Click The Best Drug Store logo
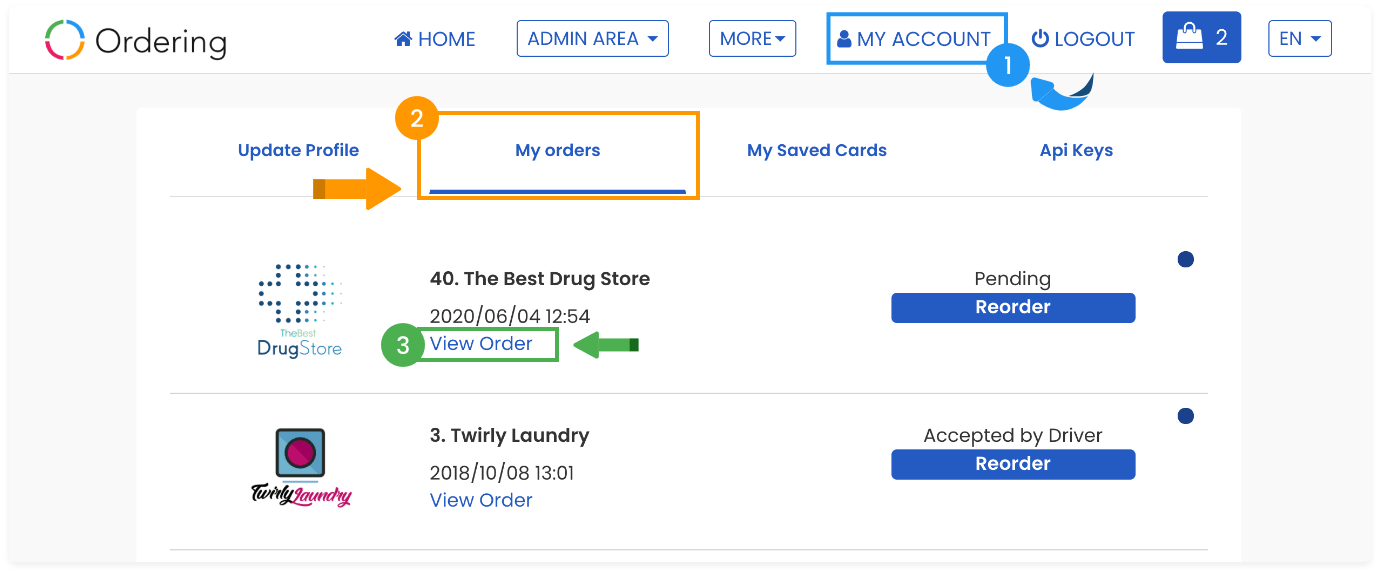The height and width of the screenshot is (574, 1380). coord(300,310)
